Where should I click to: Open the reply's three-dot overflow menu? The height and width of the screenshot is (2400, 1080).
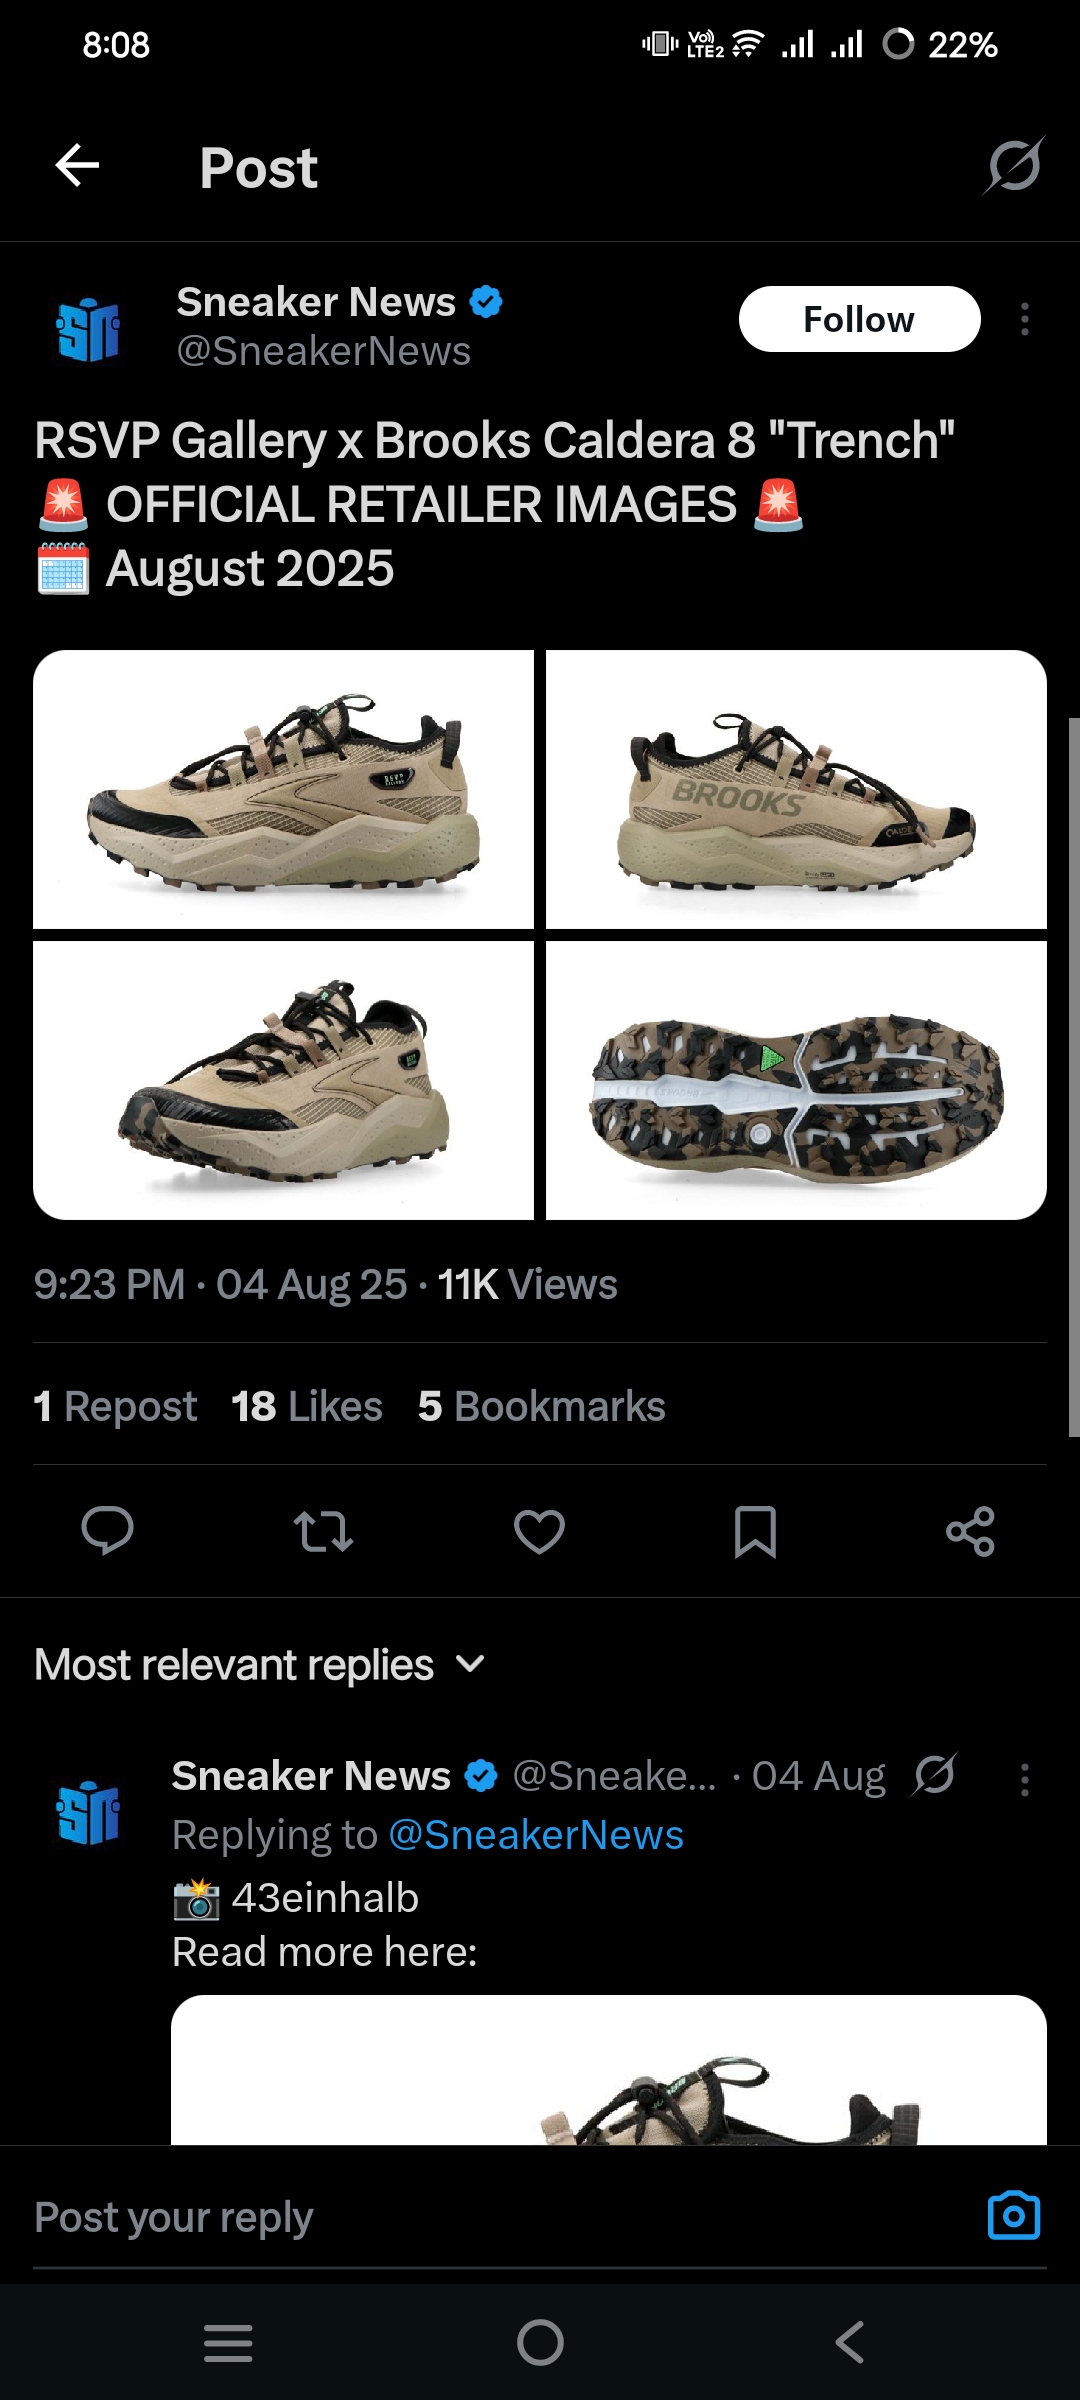1024,1780
